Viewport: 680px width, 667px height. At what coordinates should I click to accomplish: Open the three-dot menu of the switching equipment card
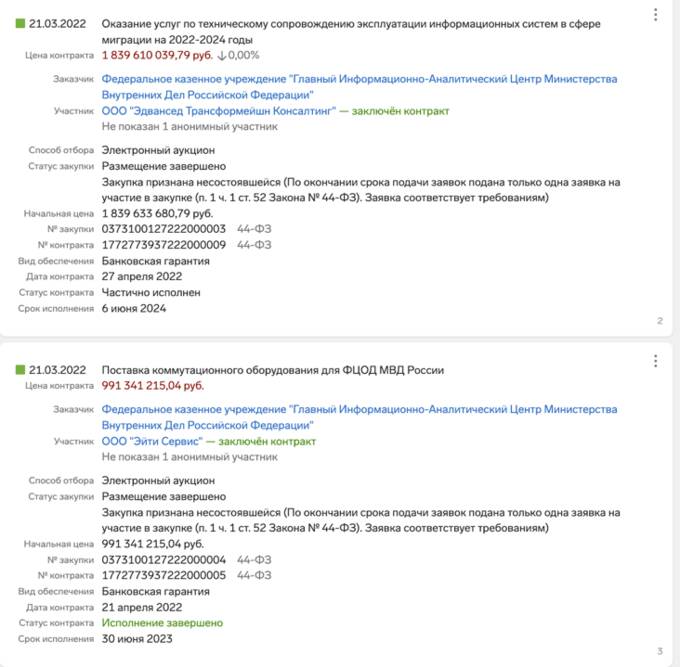click(655, 361)
